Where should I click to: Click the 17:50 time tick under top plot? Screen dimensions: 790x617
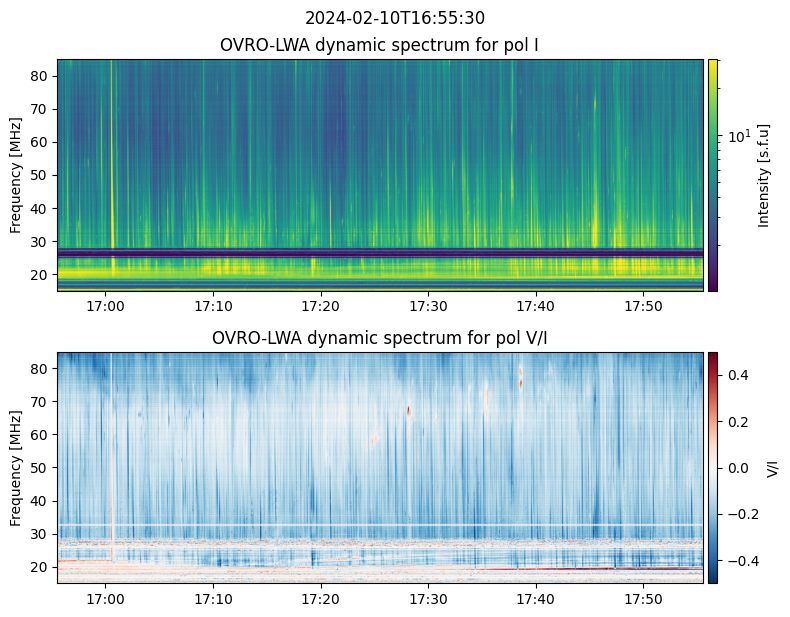click(643, 306)
